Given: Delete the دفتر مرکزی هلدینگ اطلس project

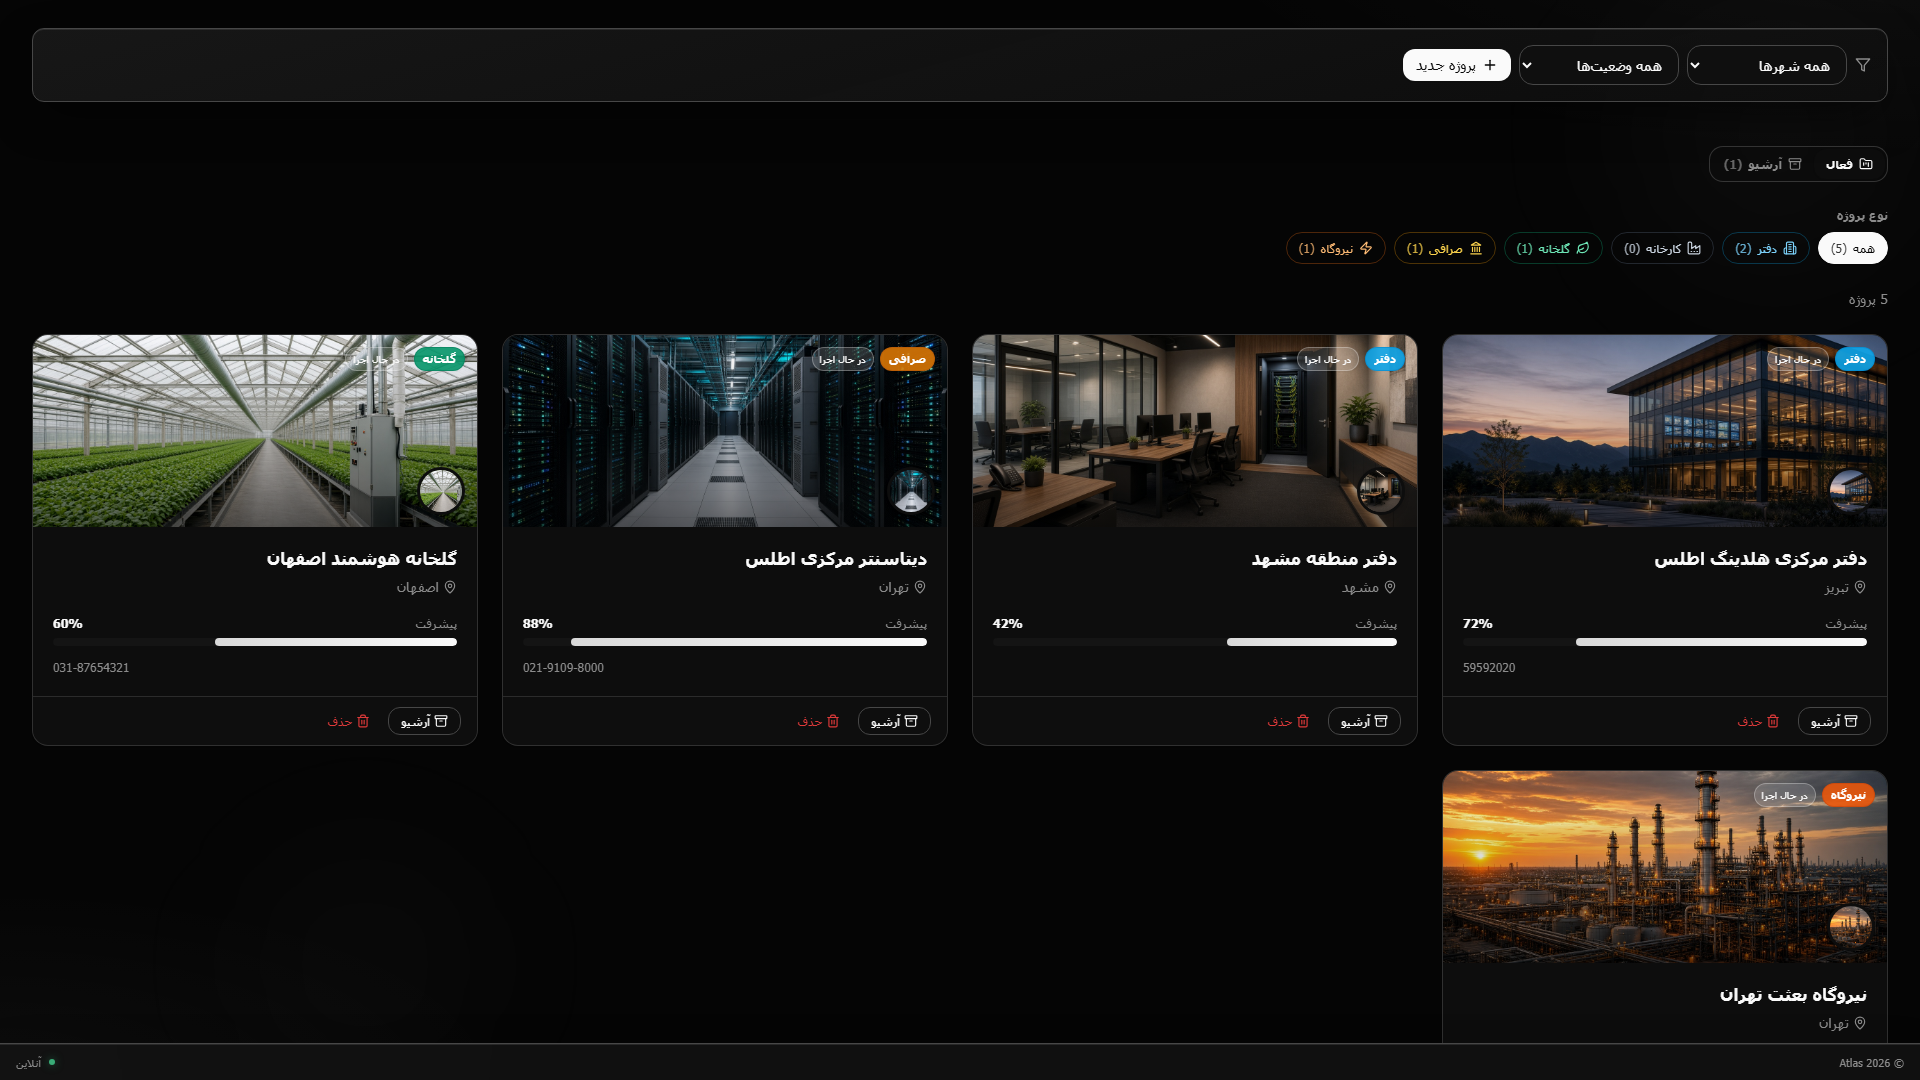Looking at the screenshot, I should tap(1758, 721).
